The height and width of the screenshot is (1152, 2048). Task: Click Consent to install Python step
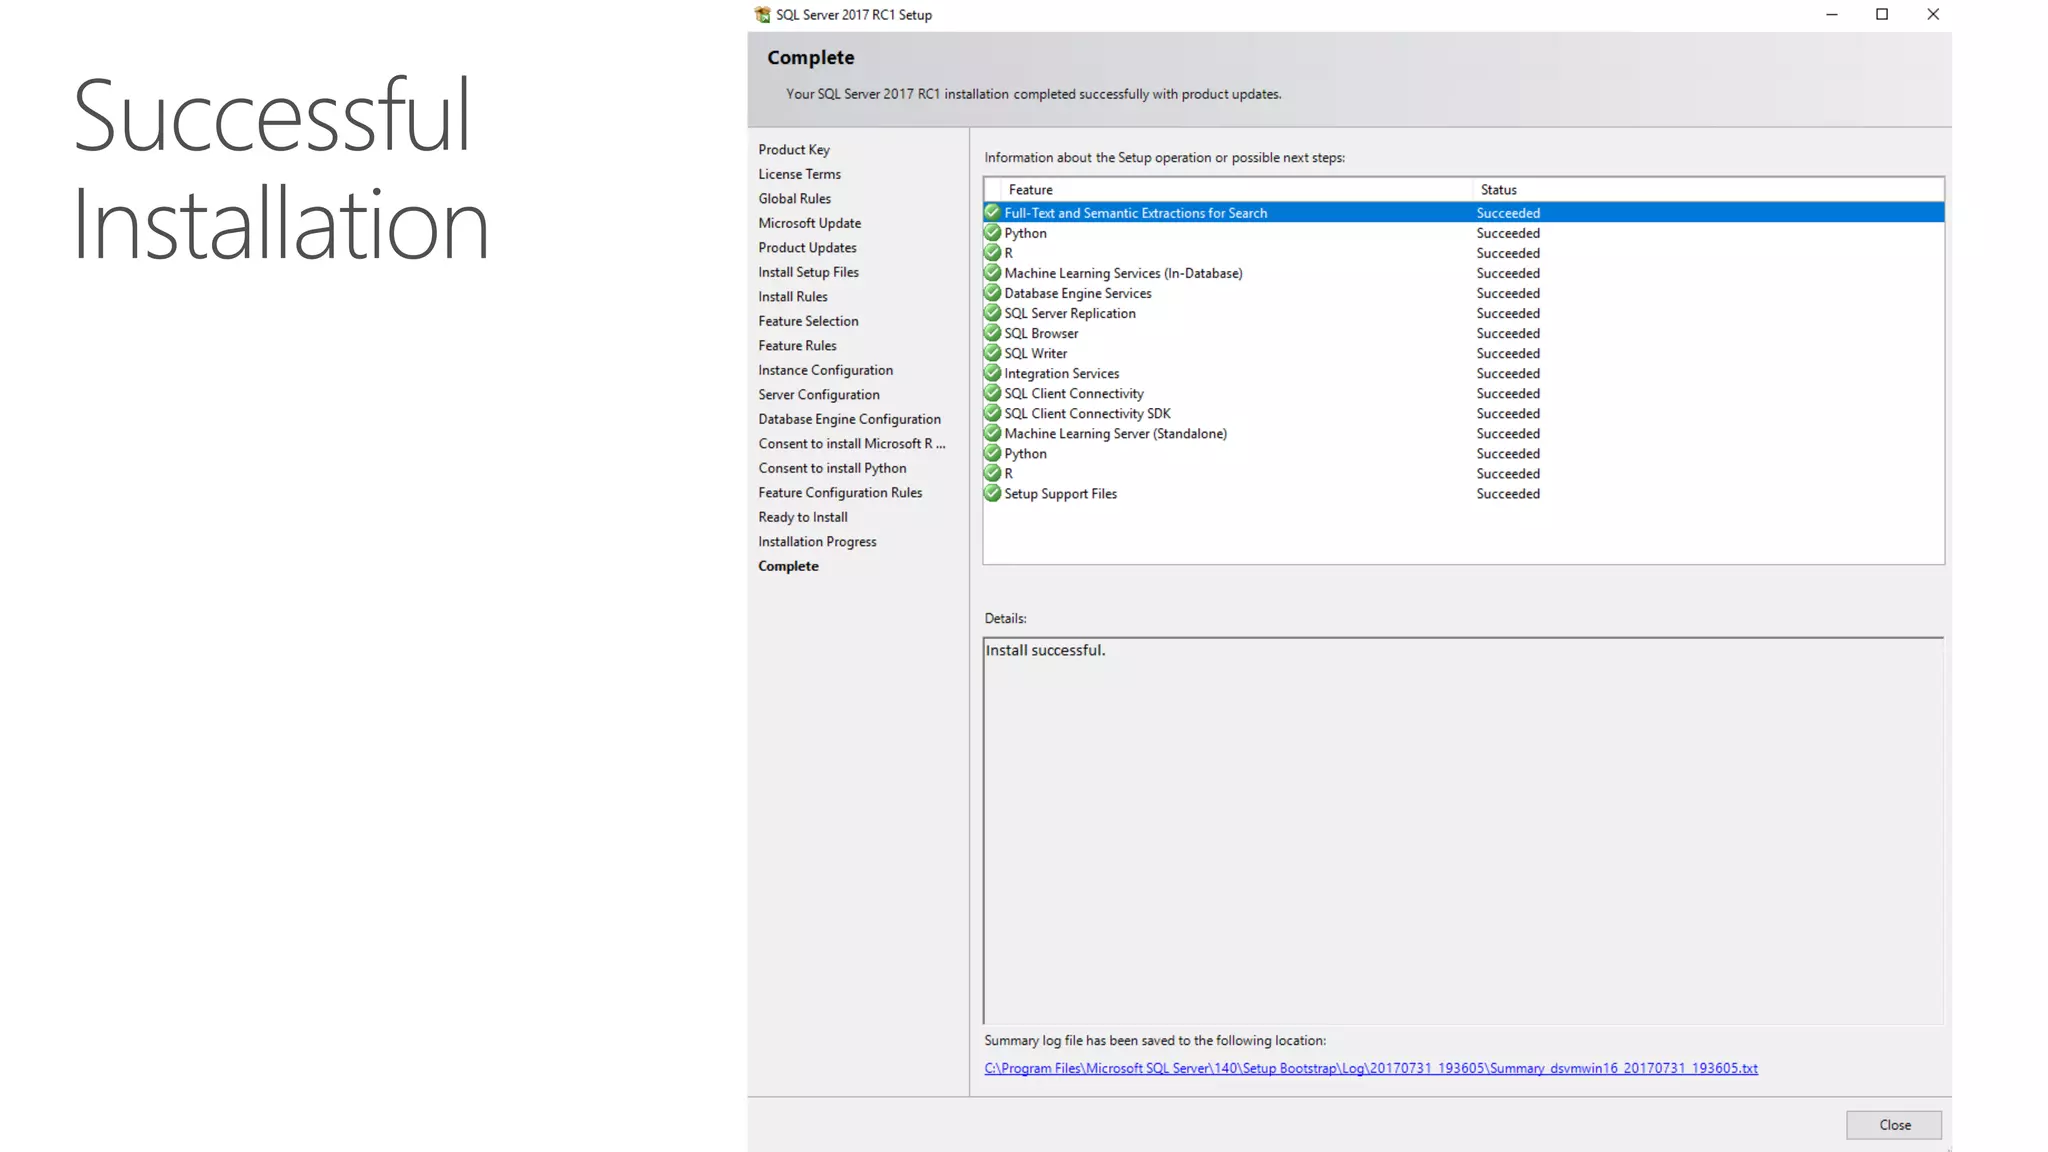coord(832,468)
